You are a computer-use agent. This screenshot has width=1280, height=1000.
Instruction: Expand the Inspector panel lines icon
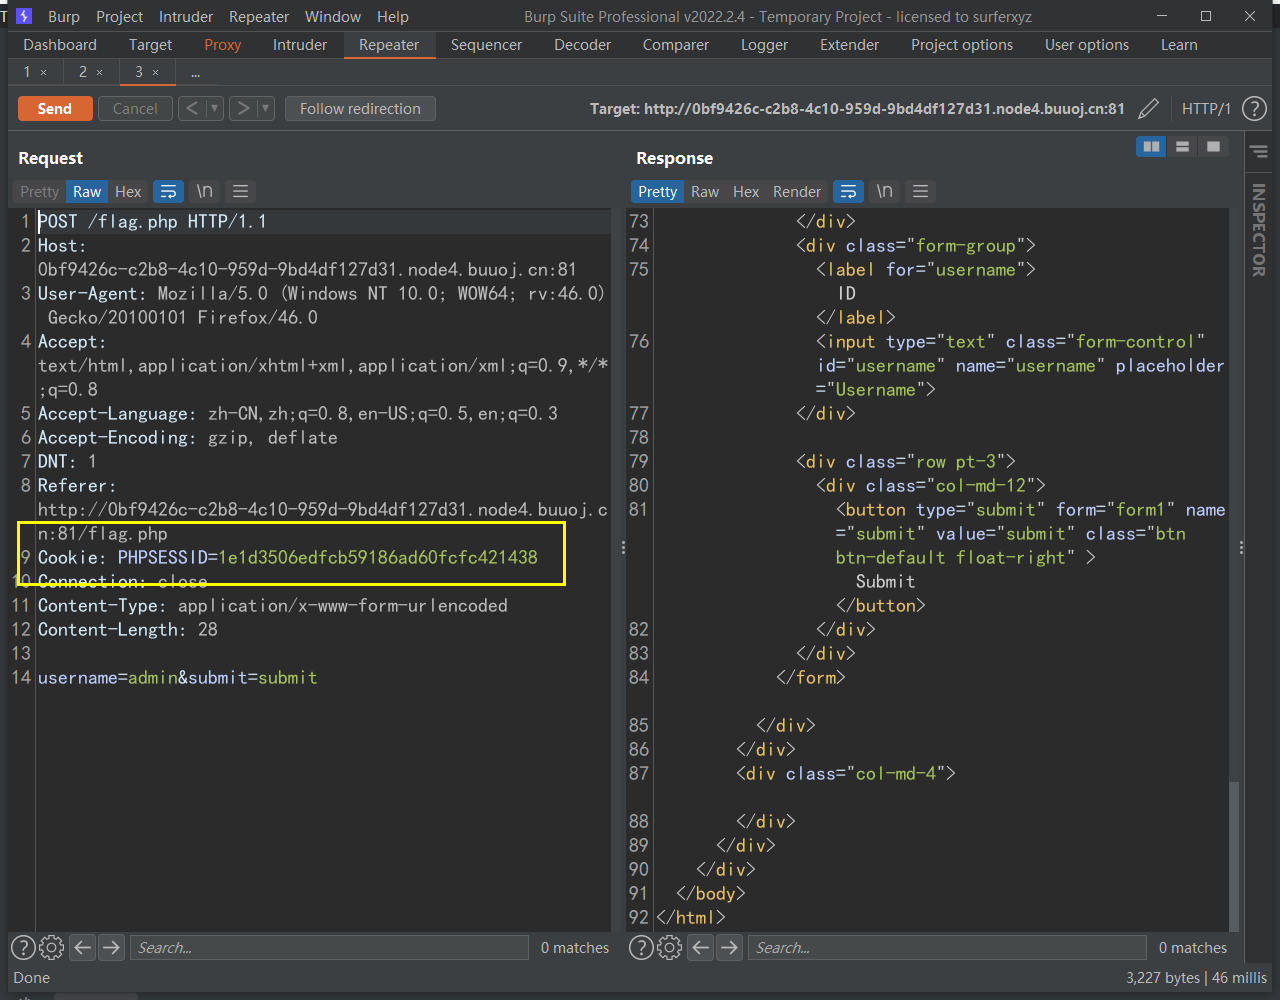click(x=1259, y=152)
